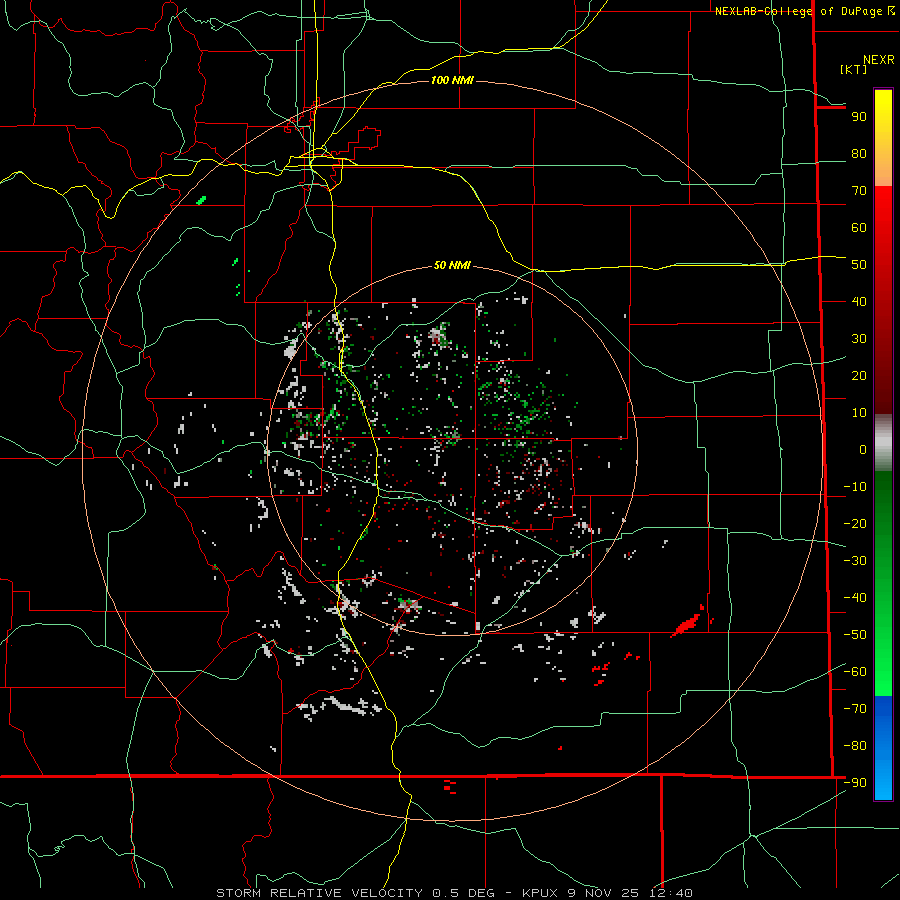
Task: Select the -20 knot scale label
Action: coord(855,523)
